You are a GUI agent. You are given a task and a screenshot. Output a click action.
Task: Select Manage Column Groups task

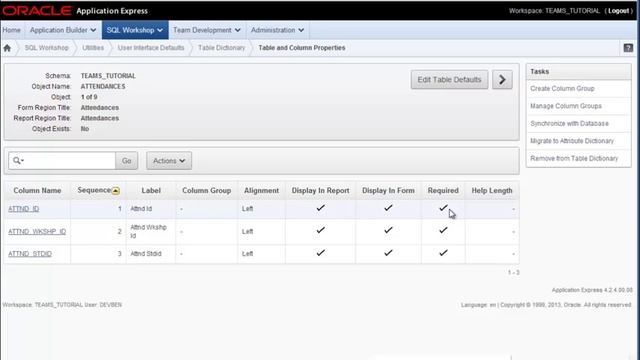tap(566, 106)
